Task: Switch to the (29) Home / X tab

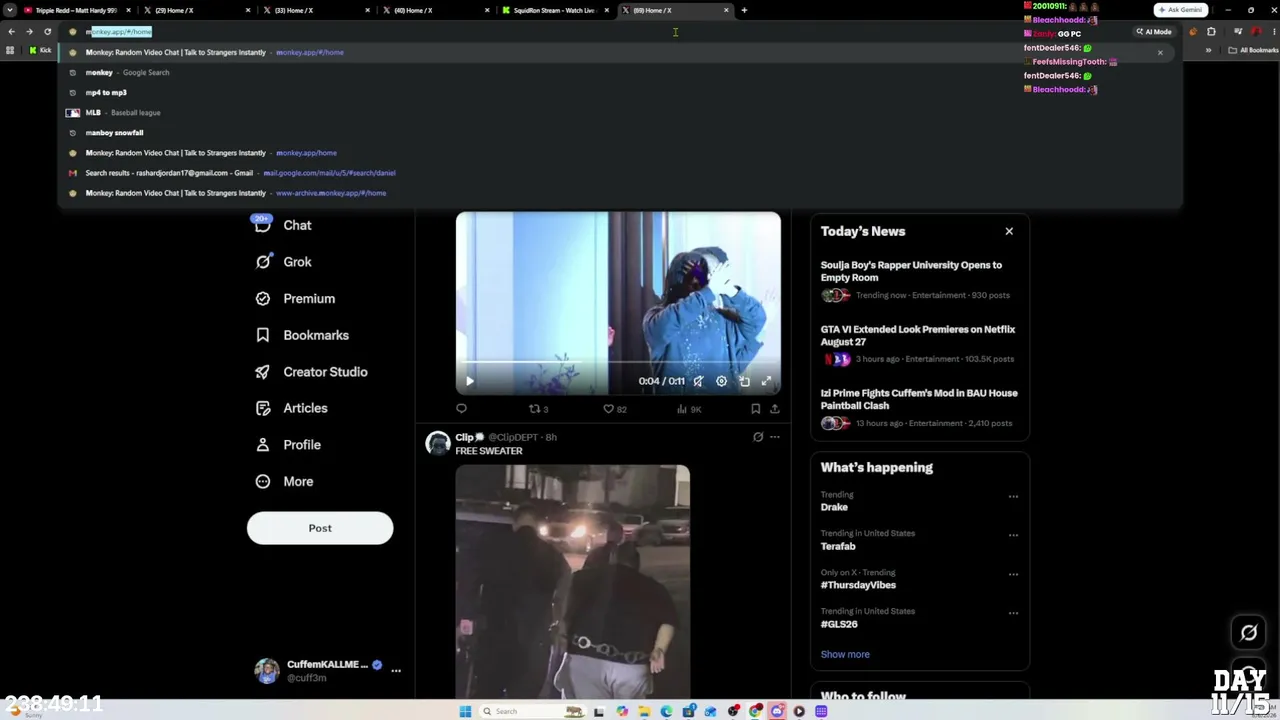Action: point(195,10)
